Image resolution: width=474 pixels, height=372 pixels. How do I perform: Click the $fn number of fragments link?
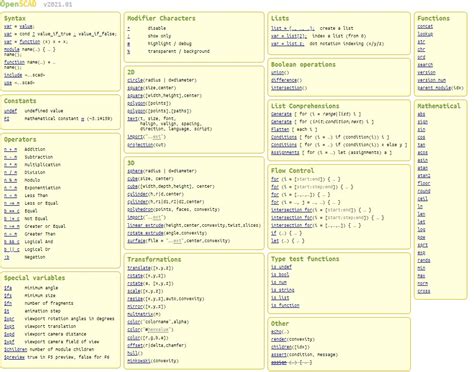click(x=8, y=303)
